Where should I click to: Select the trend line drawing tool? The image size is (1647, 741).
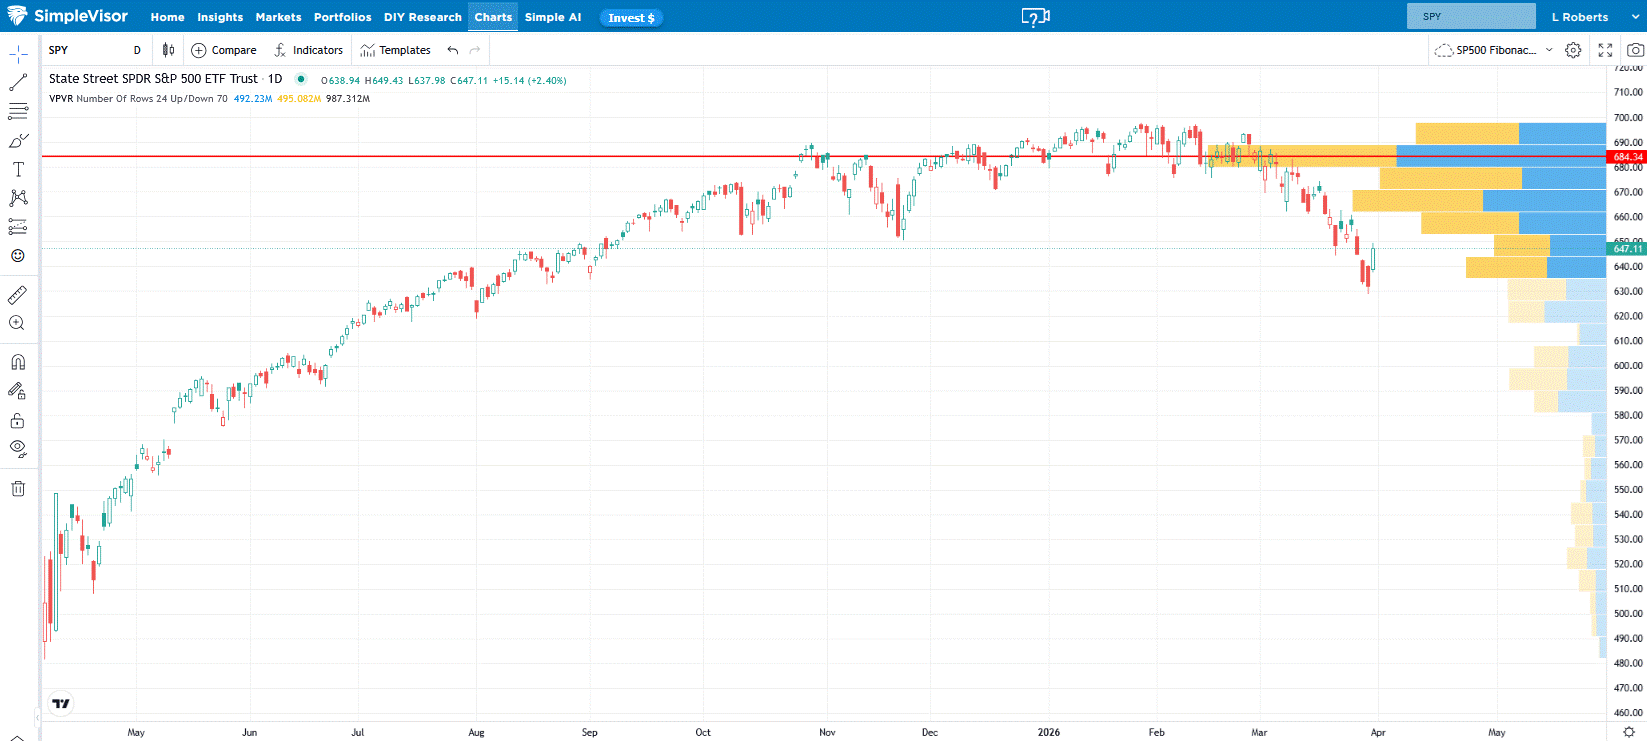coord(18,83)
